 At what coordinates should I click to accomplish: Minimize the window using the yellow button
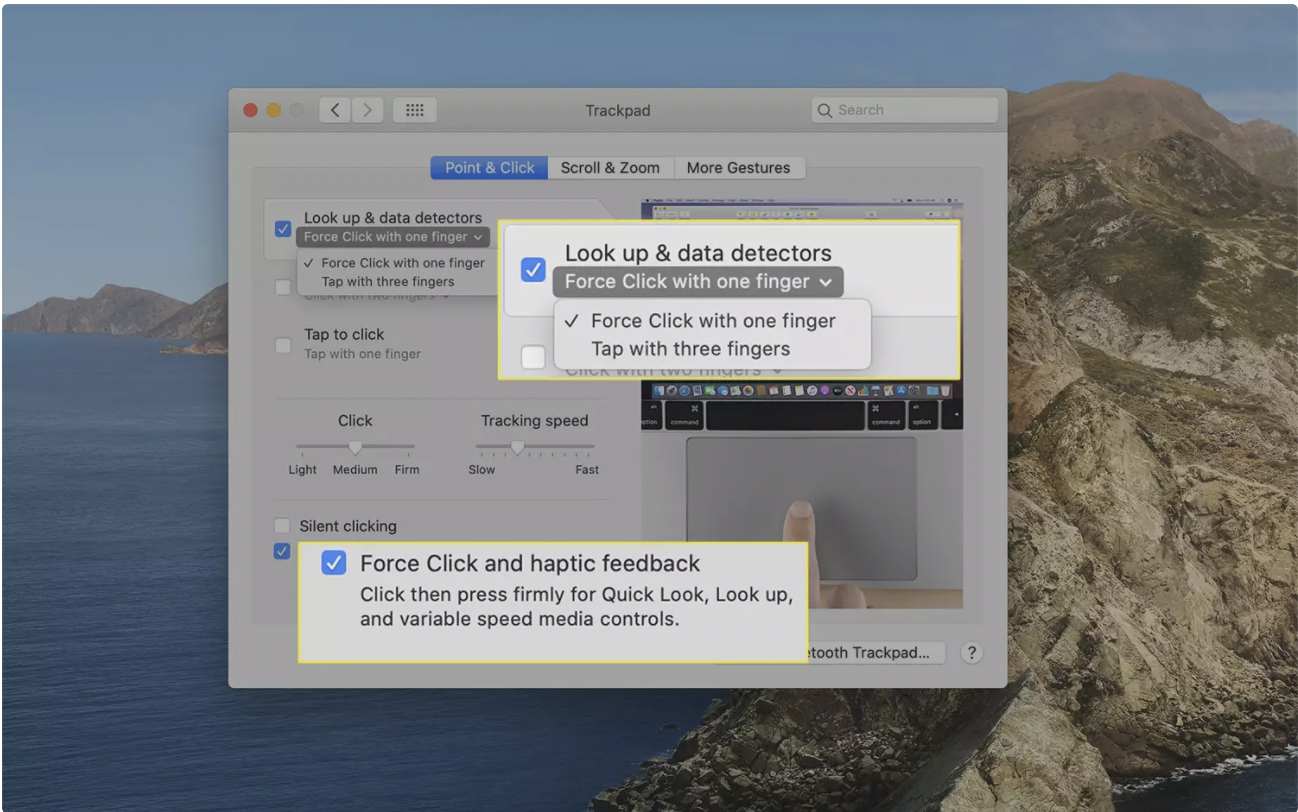(273, 110)
